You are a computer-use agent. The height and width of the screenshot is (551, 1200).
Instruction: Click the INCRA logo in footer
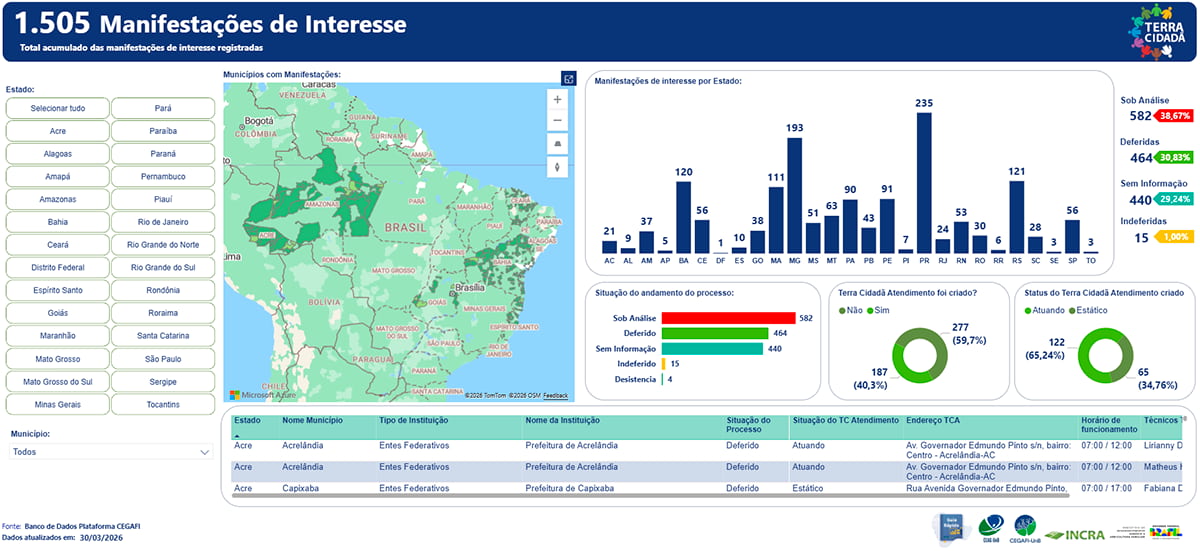(1076, 534)
